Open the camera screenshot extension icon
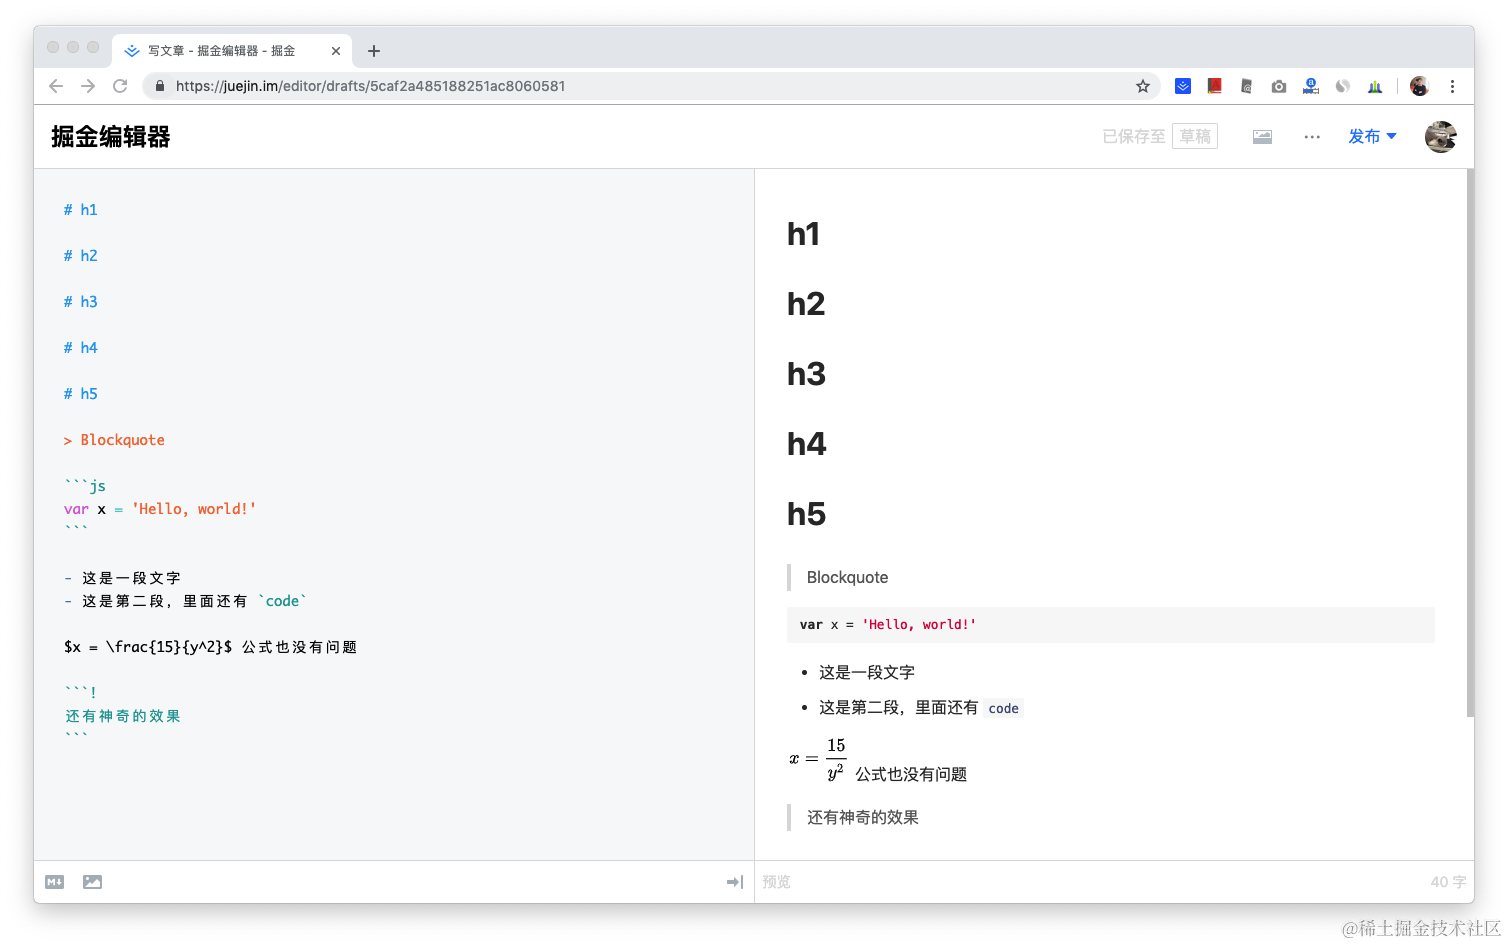This screenshot has width=1508, height=945. click(1278, 86)
